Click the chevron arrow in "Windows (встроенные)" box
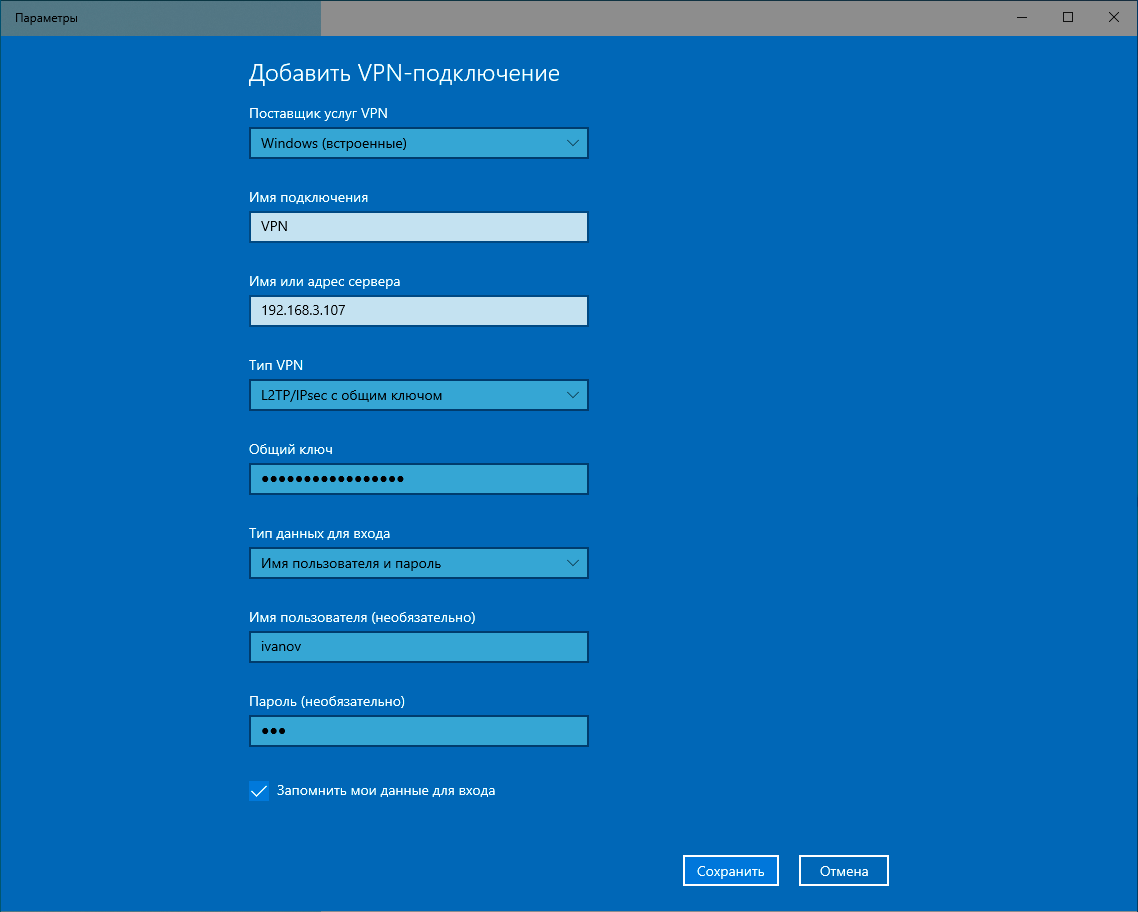1138x912 pixels. (x=572, y=143)
